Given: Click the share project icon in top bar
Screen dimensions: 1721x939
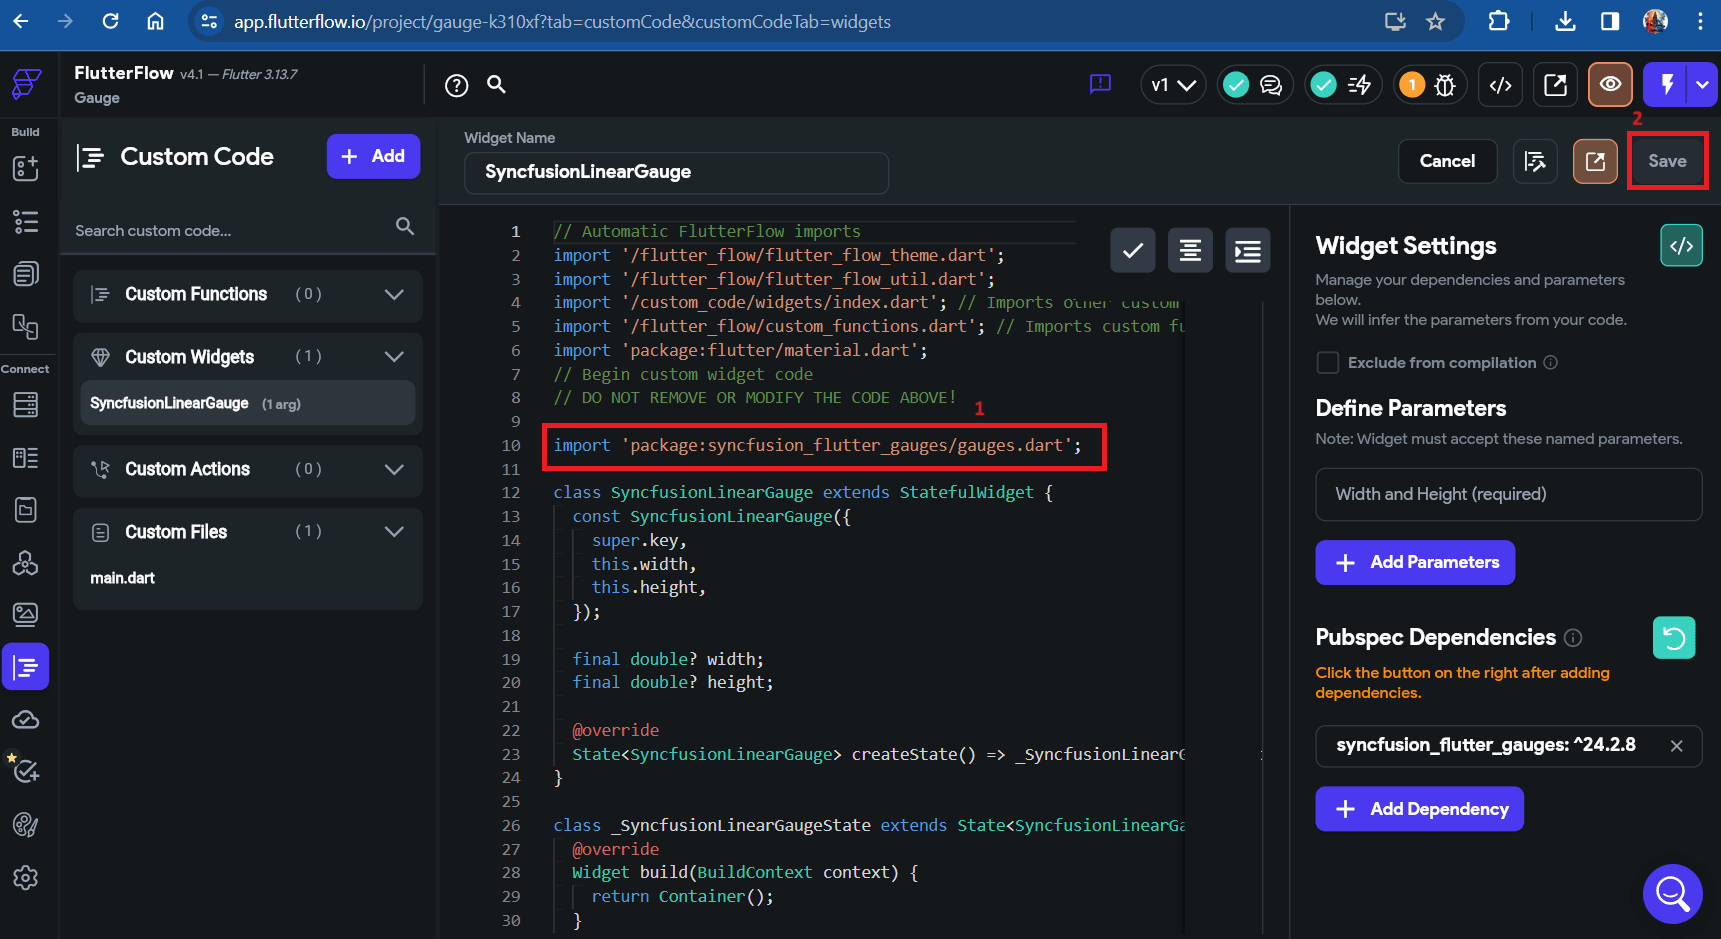Looking at the screenshot, I should (x=1555, y=85).
